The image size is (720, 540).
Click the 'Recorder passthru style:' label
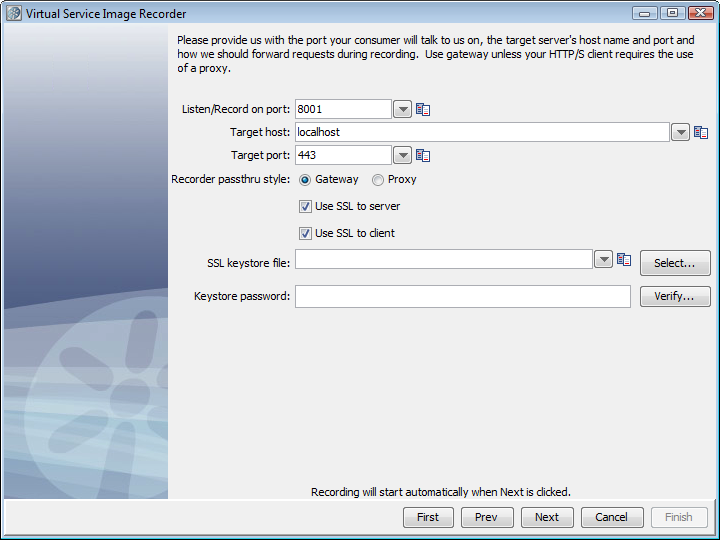click(231, 180)
